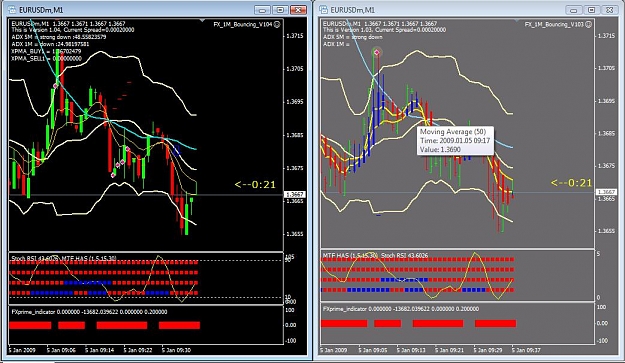The image size is (625, 363).
Task: Click '5 Jan 09:06' on left time axis
Action: [x=61, y=350]
